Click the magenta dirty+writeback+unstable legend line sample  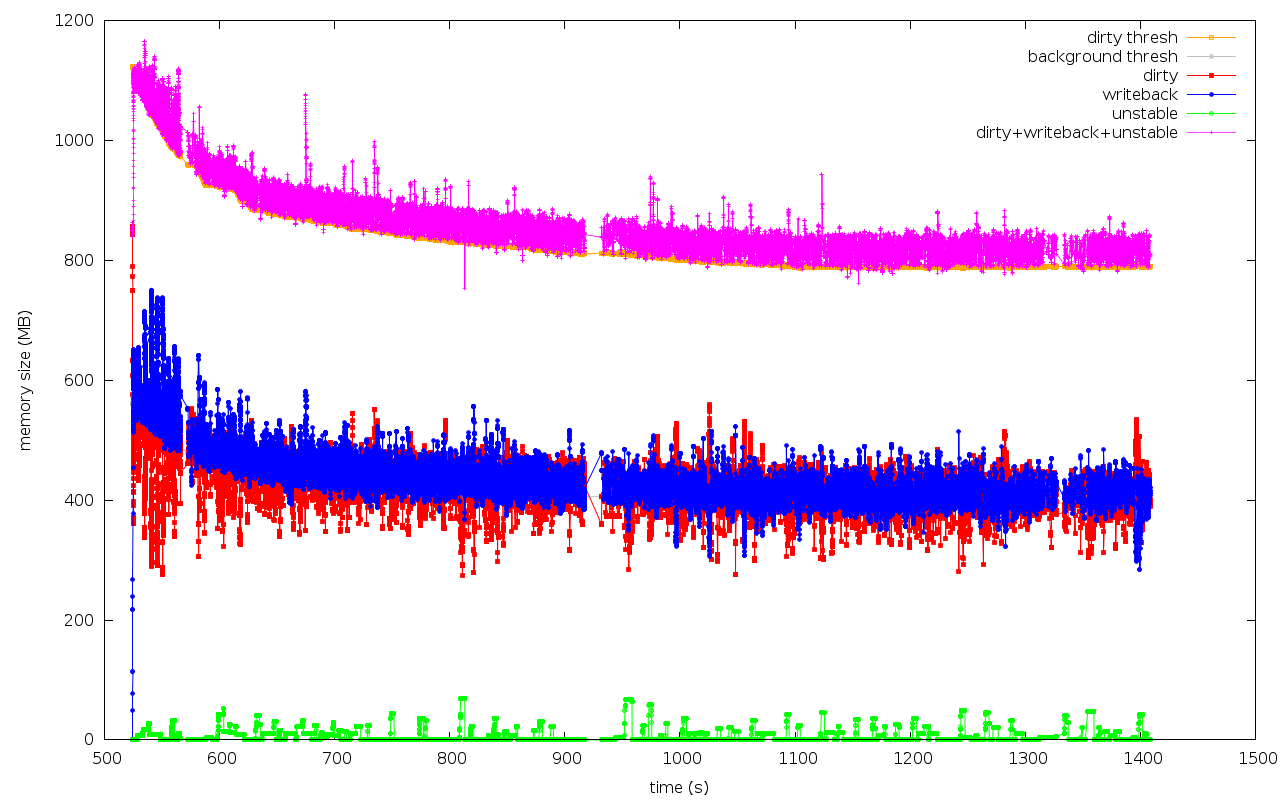tap(1211, 133)
